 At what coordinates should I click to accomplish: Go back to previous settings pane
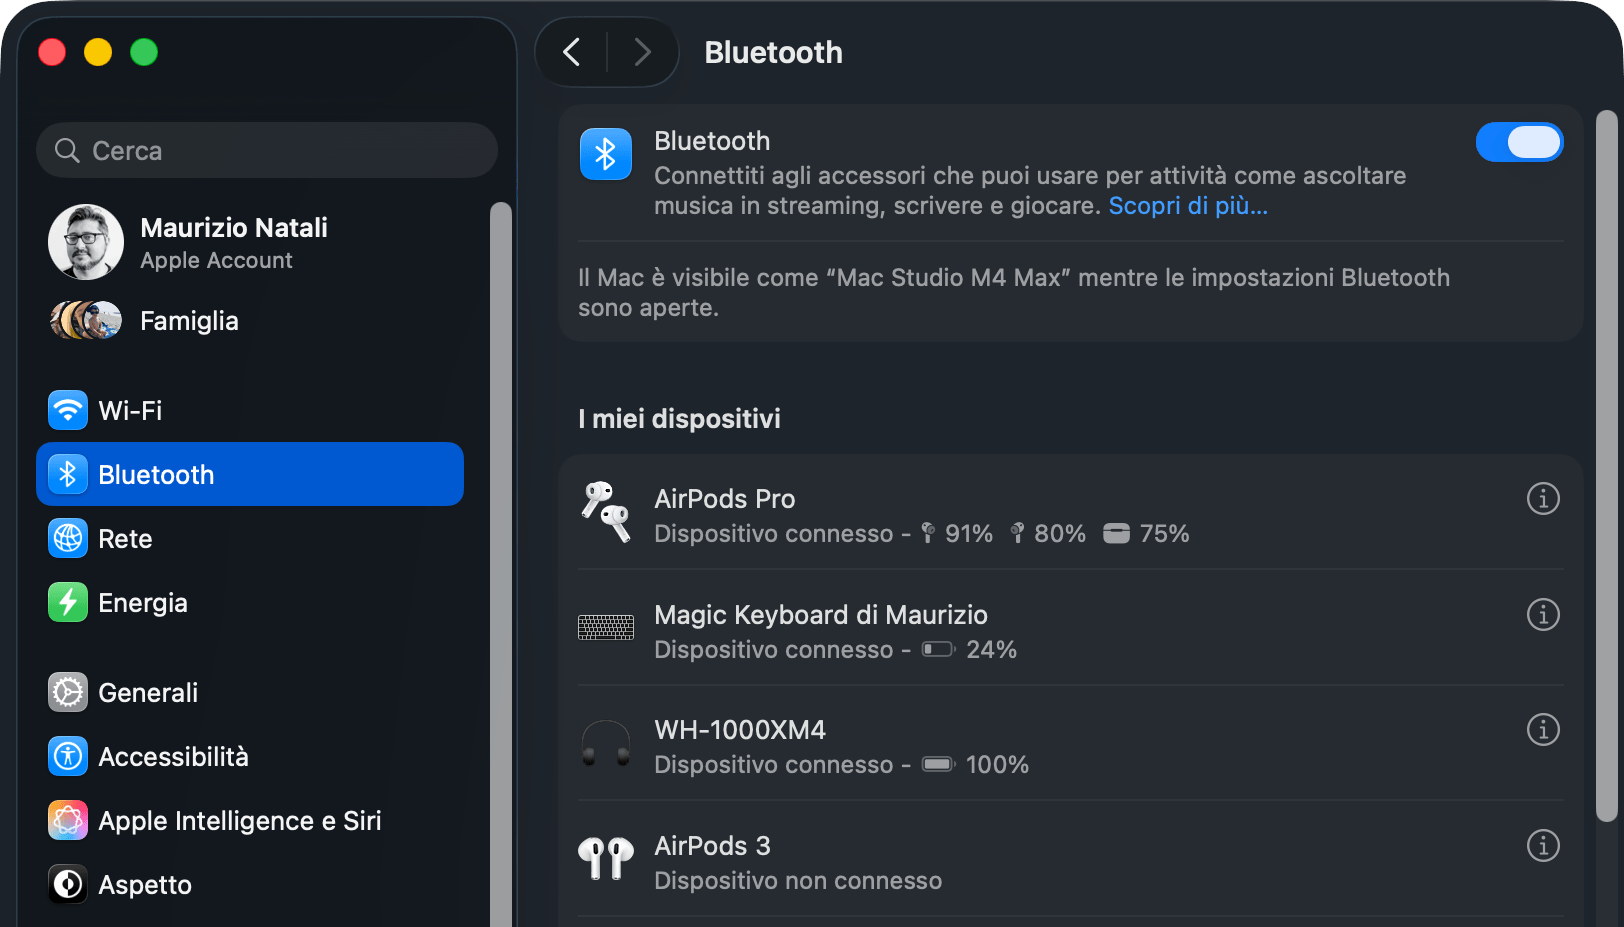572,52
